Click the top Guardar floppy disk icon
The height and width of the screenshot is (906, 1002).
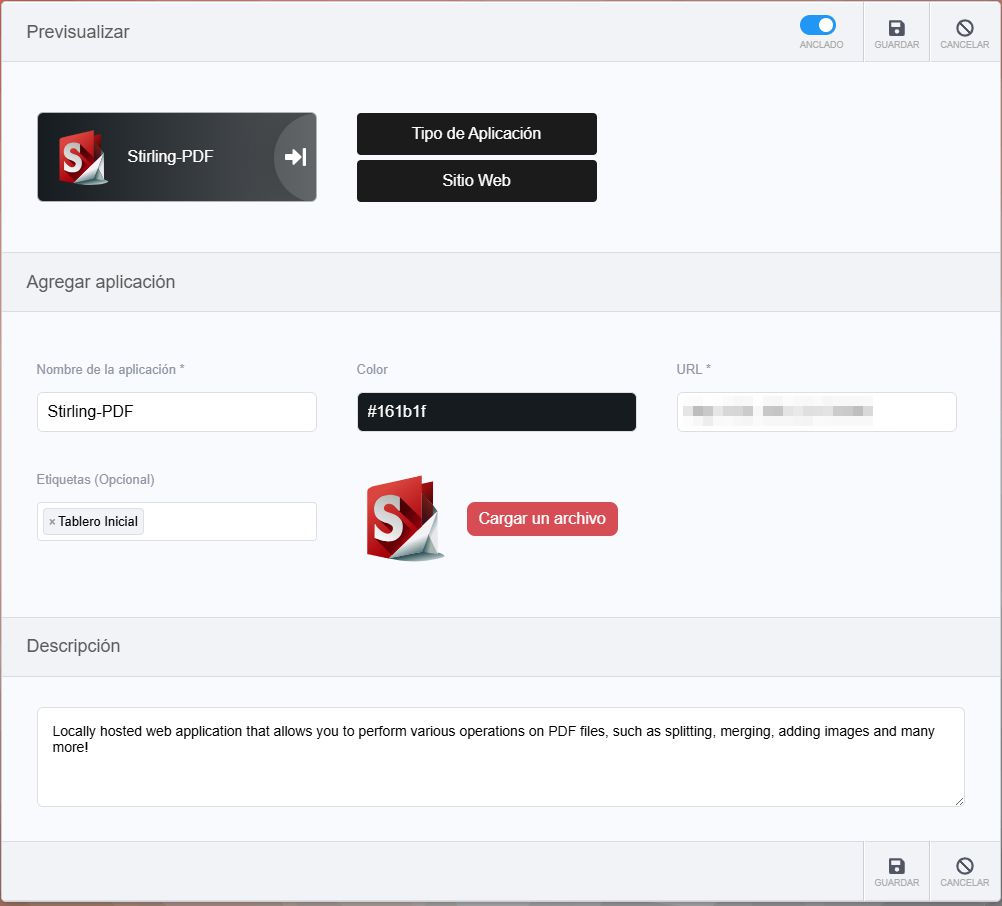coord(896,29)
